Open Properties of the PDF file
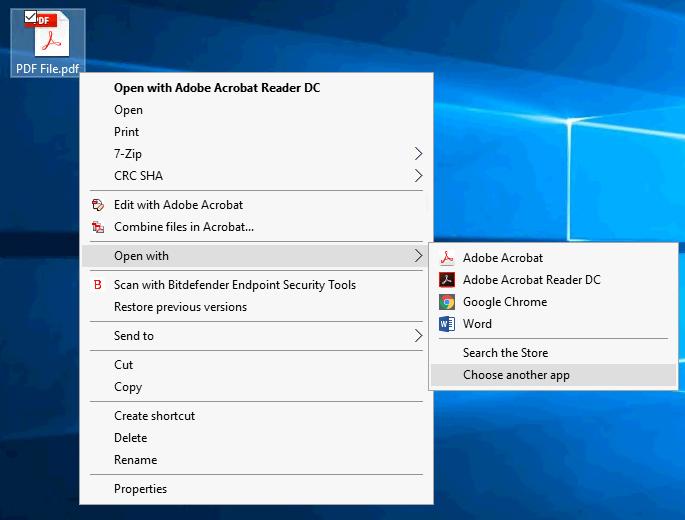This screenshot has width=685, height=520. (x=256, y=489)
